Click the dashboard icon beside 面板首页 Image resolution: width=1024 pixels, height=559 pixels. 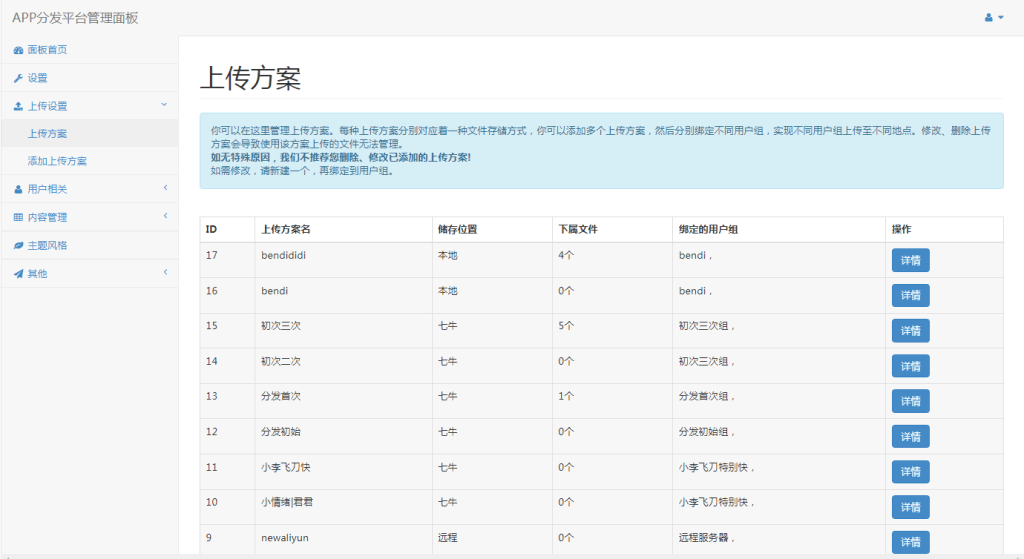point(18,50)
